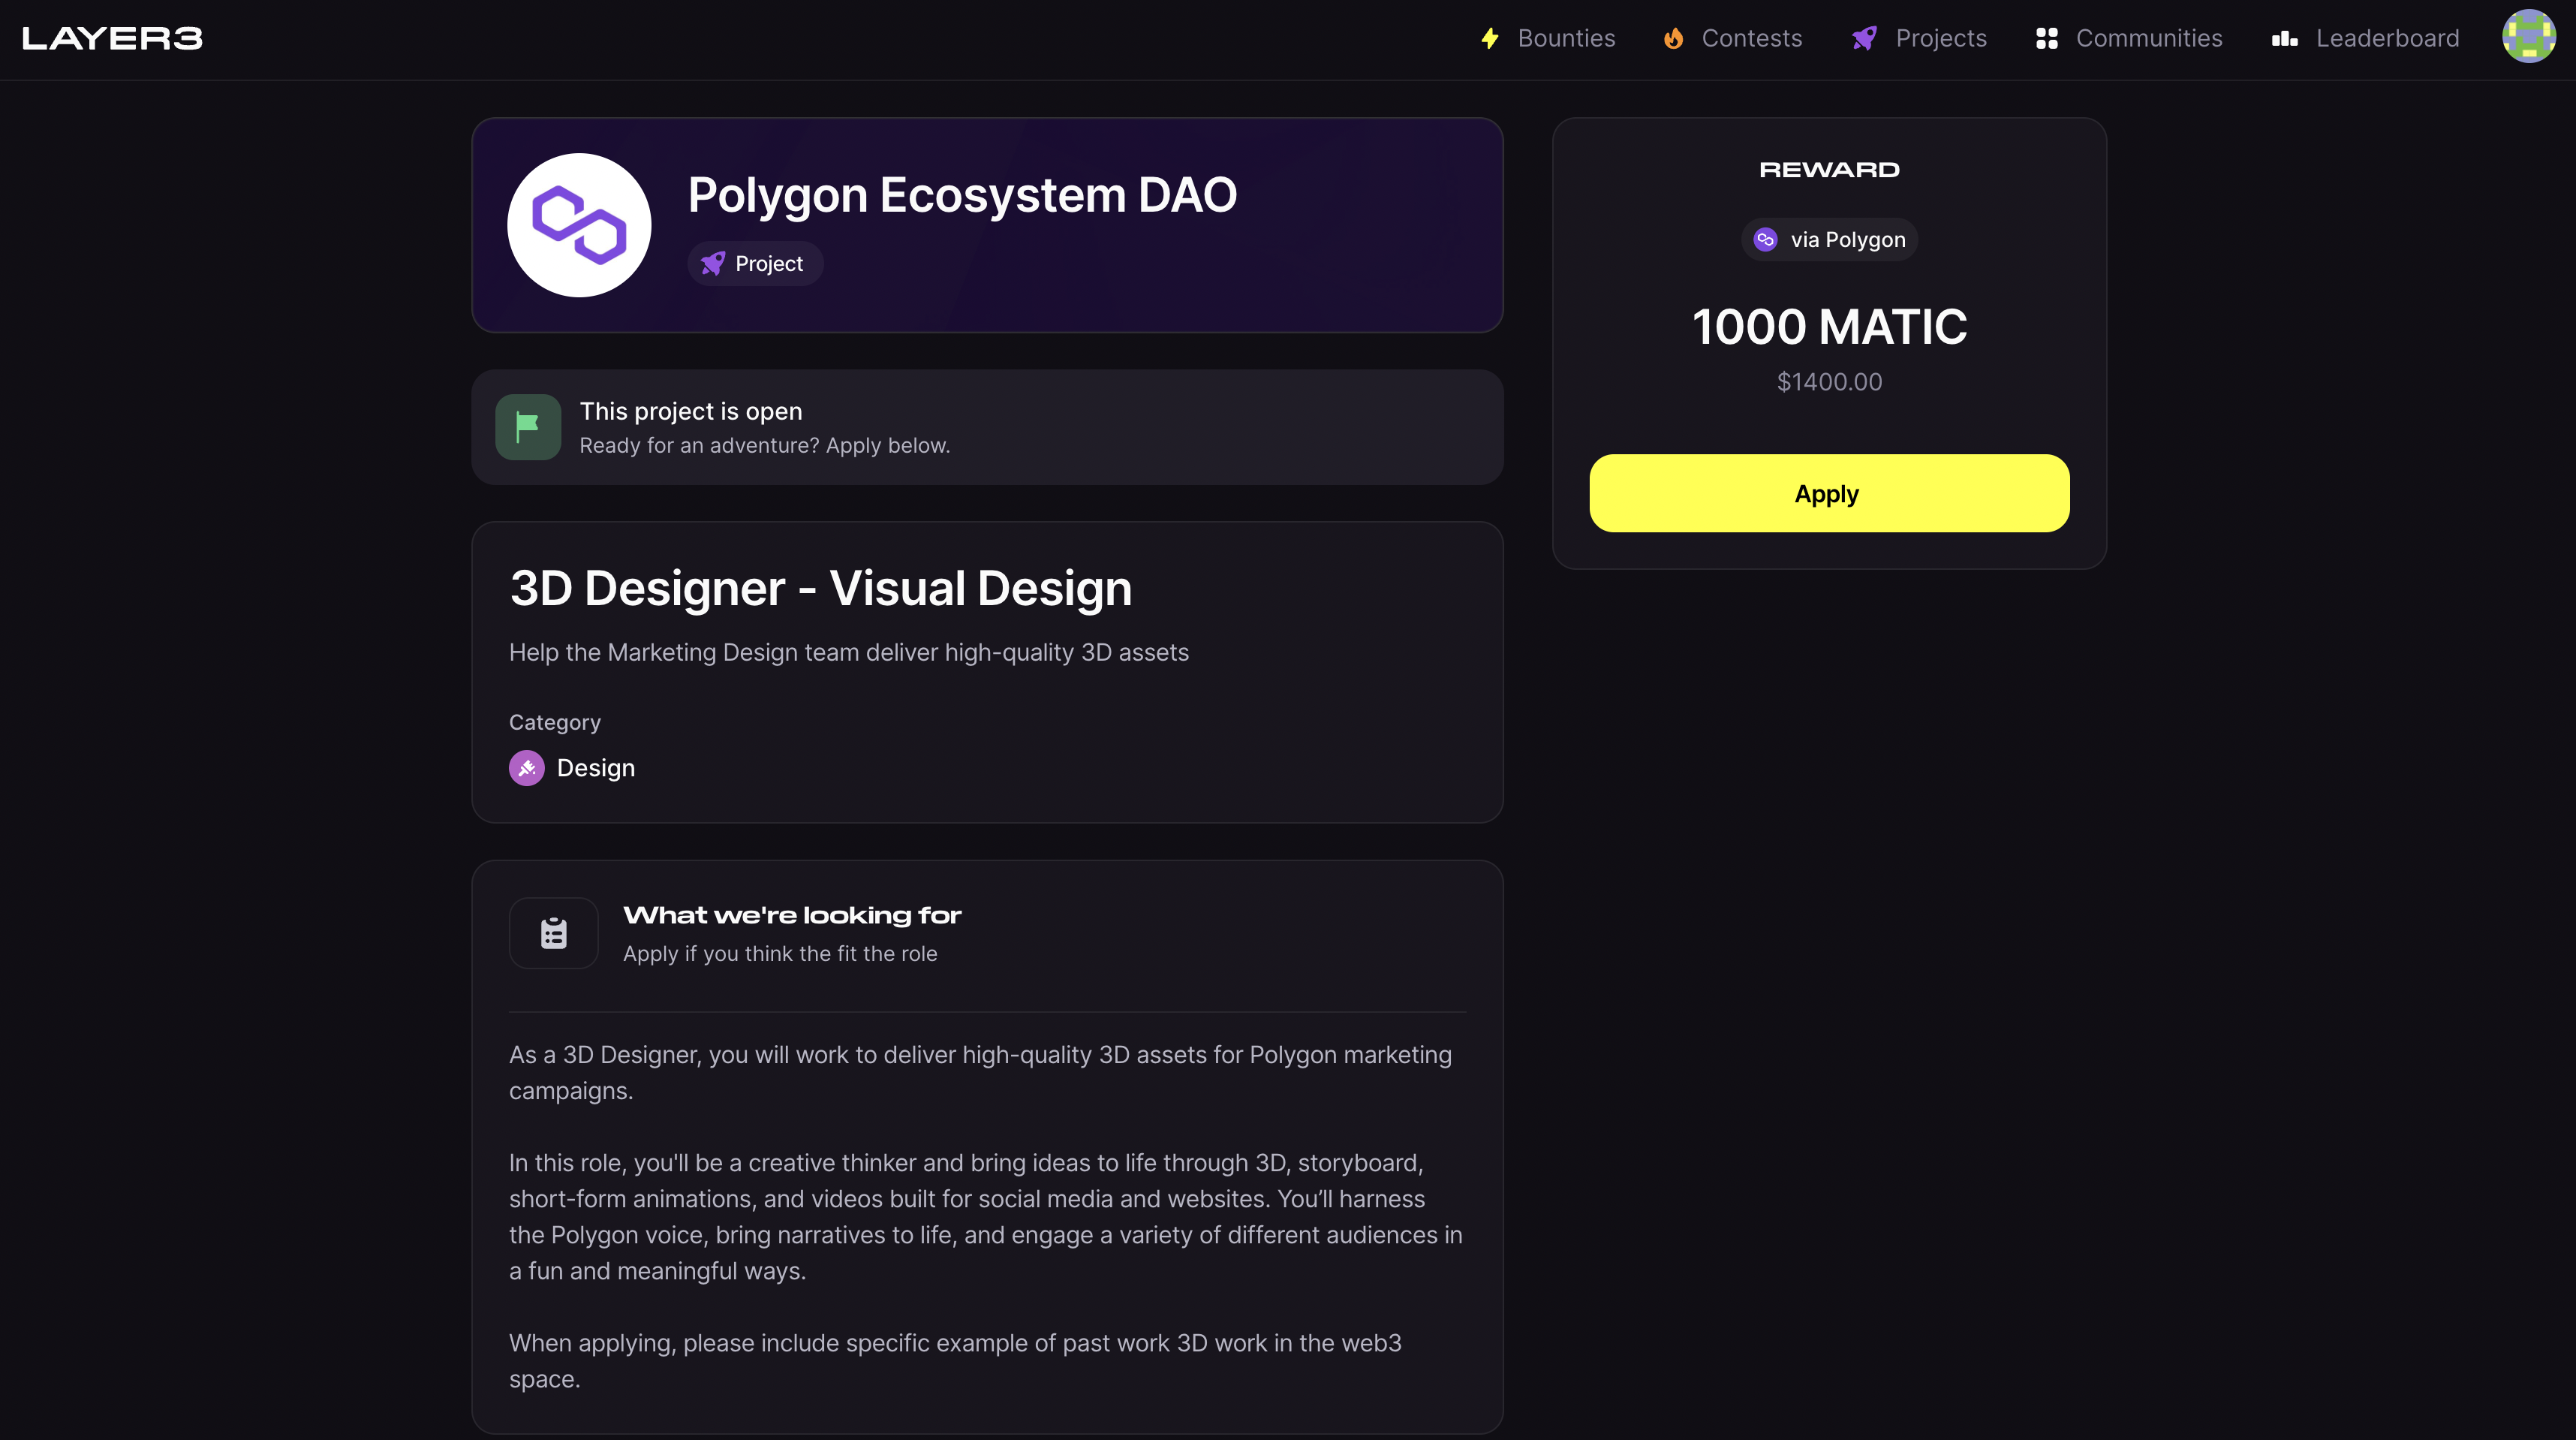Image resolution: width=2576 pixels, height=1440 pixels.
Task: Click the paragraph starting 'When applying'
Action: pyautogui.click(x=955, y=1361)
